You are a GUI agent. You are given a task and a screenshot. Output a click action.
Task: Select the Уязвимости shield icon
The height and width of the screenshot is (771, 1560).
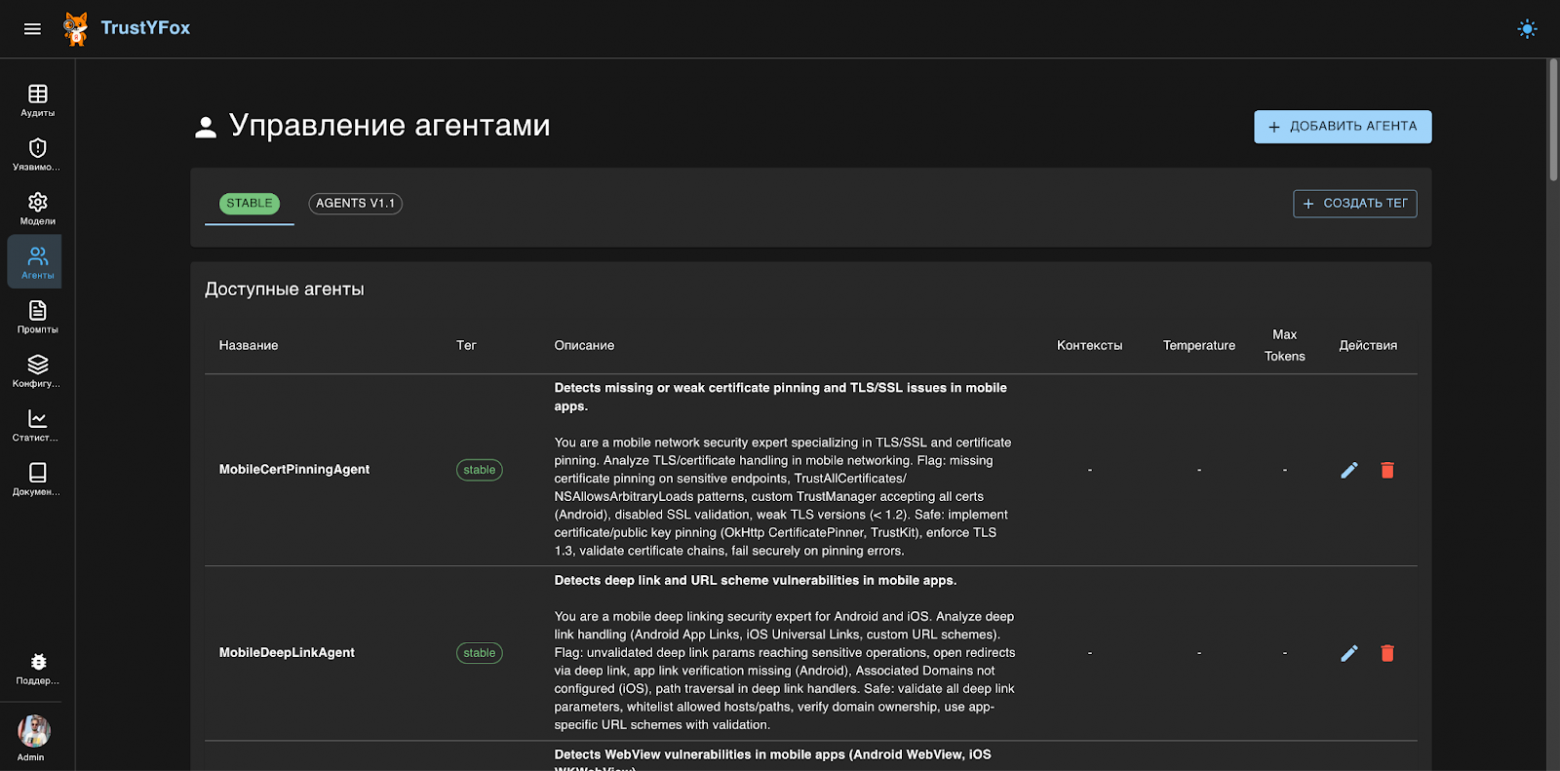(x=37, y=152)
